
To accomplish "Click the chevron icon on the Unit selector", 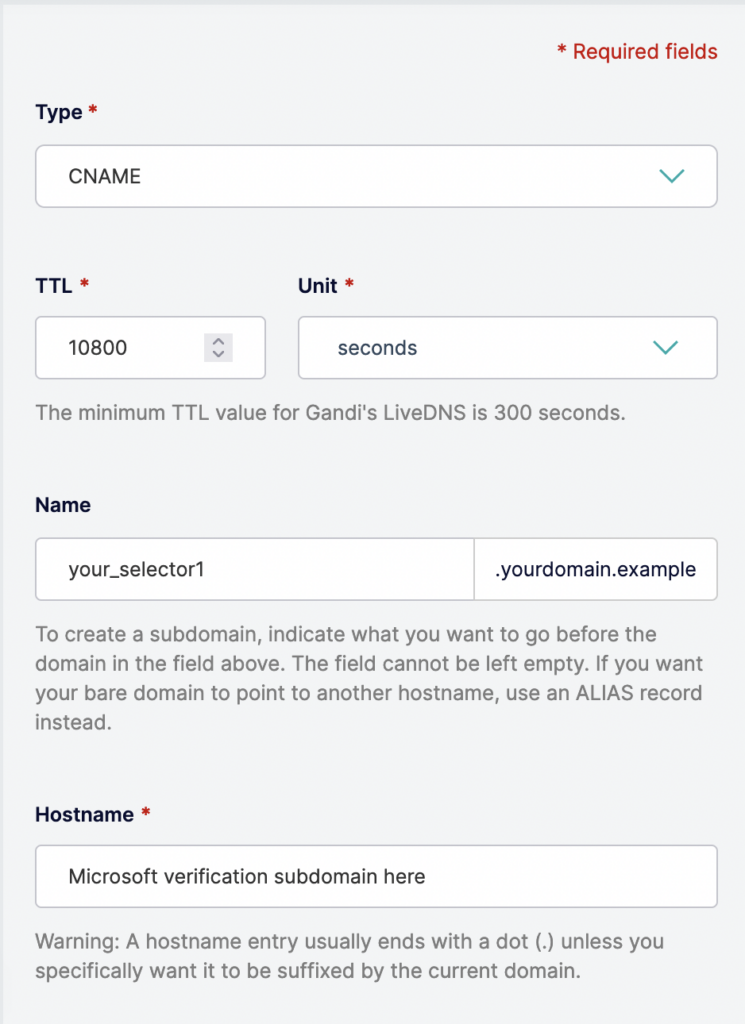I will tap(664, 348).
